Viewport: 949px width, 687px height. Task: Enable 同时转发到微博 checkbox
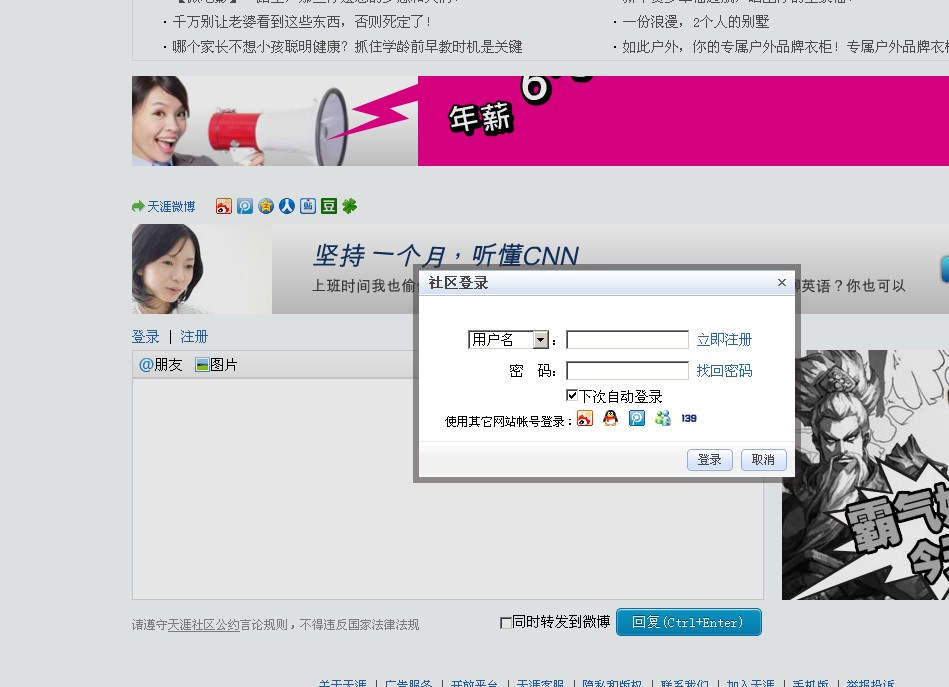505,623
